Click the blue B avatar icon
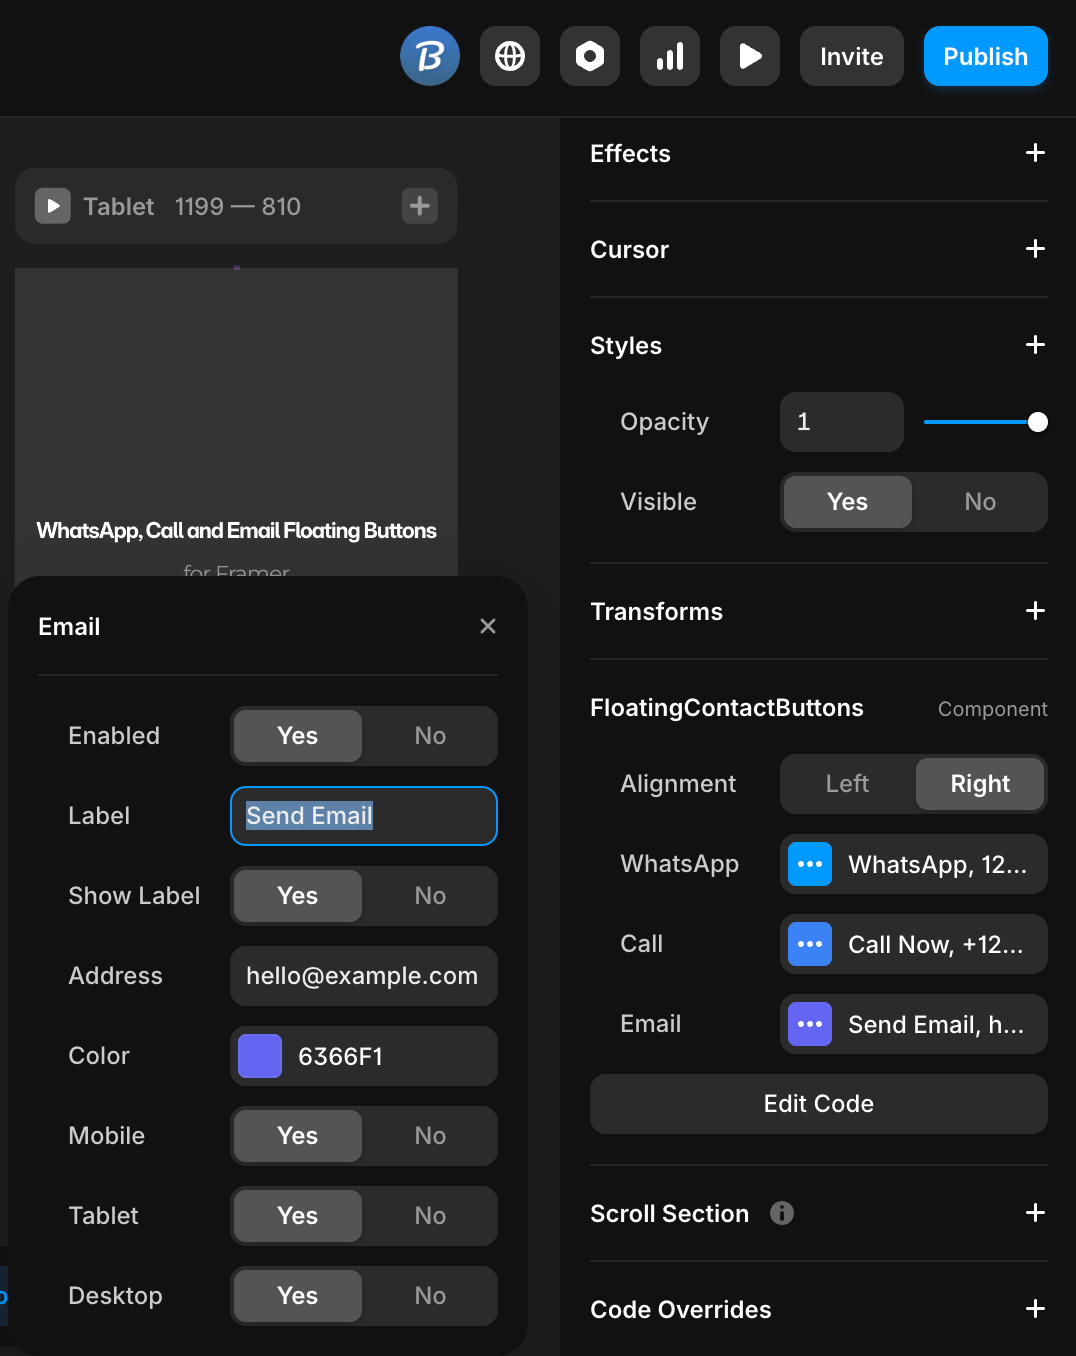Viewport: 1076px width, 1356px height. pos(430,56)
